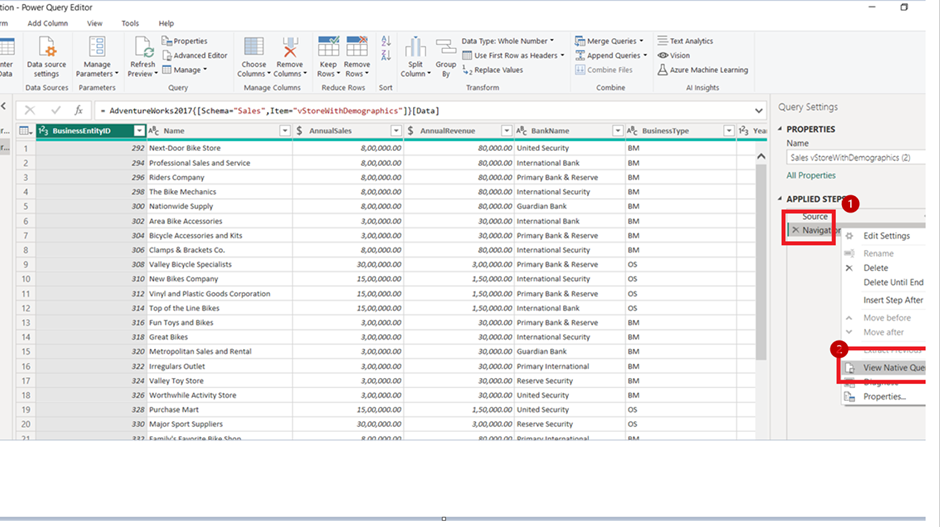
Task: Click the Group By icon
Action: (446, 48)
